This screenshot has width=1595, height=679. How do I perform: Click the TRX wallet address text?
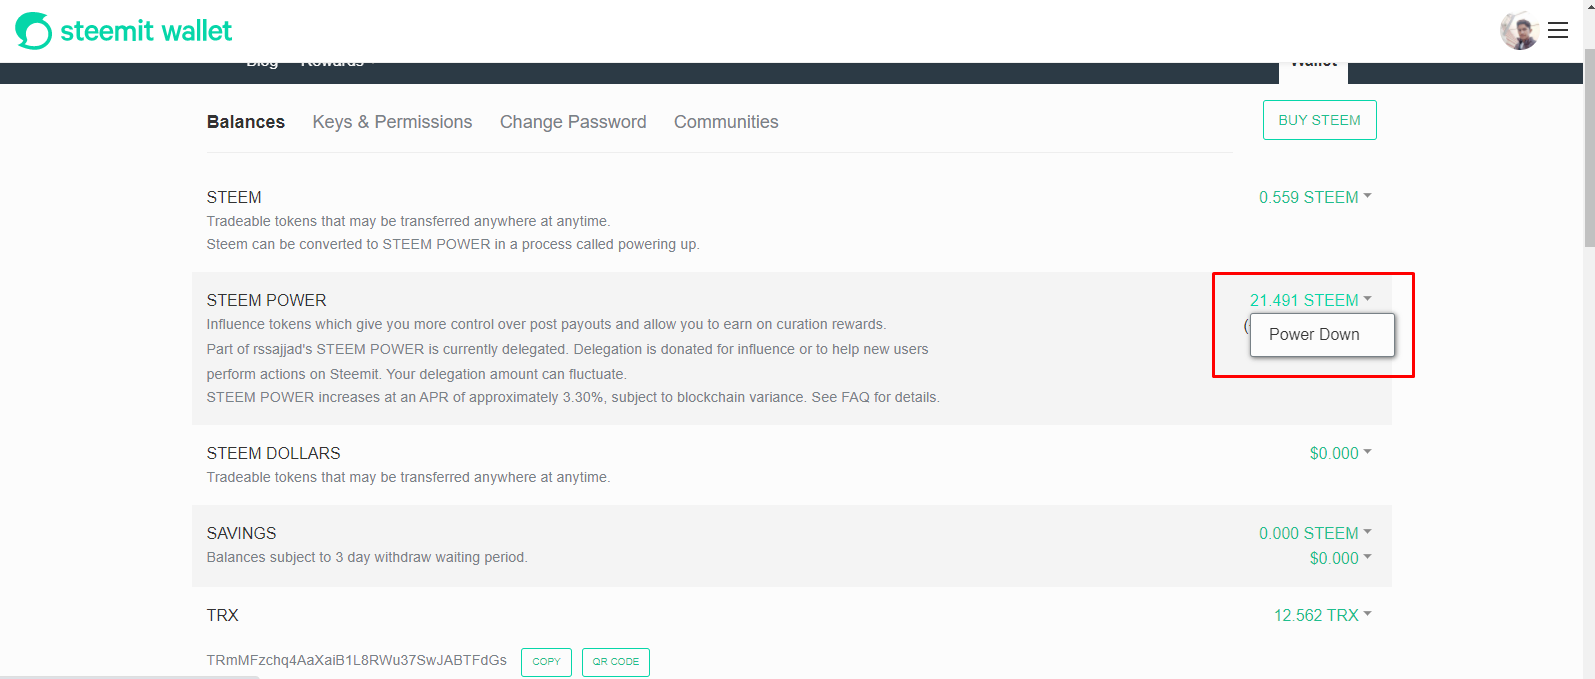click(x=356, y=660)
